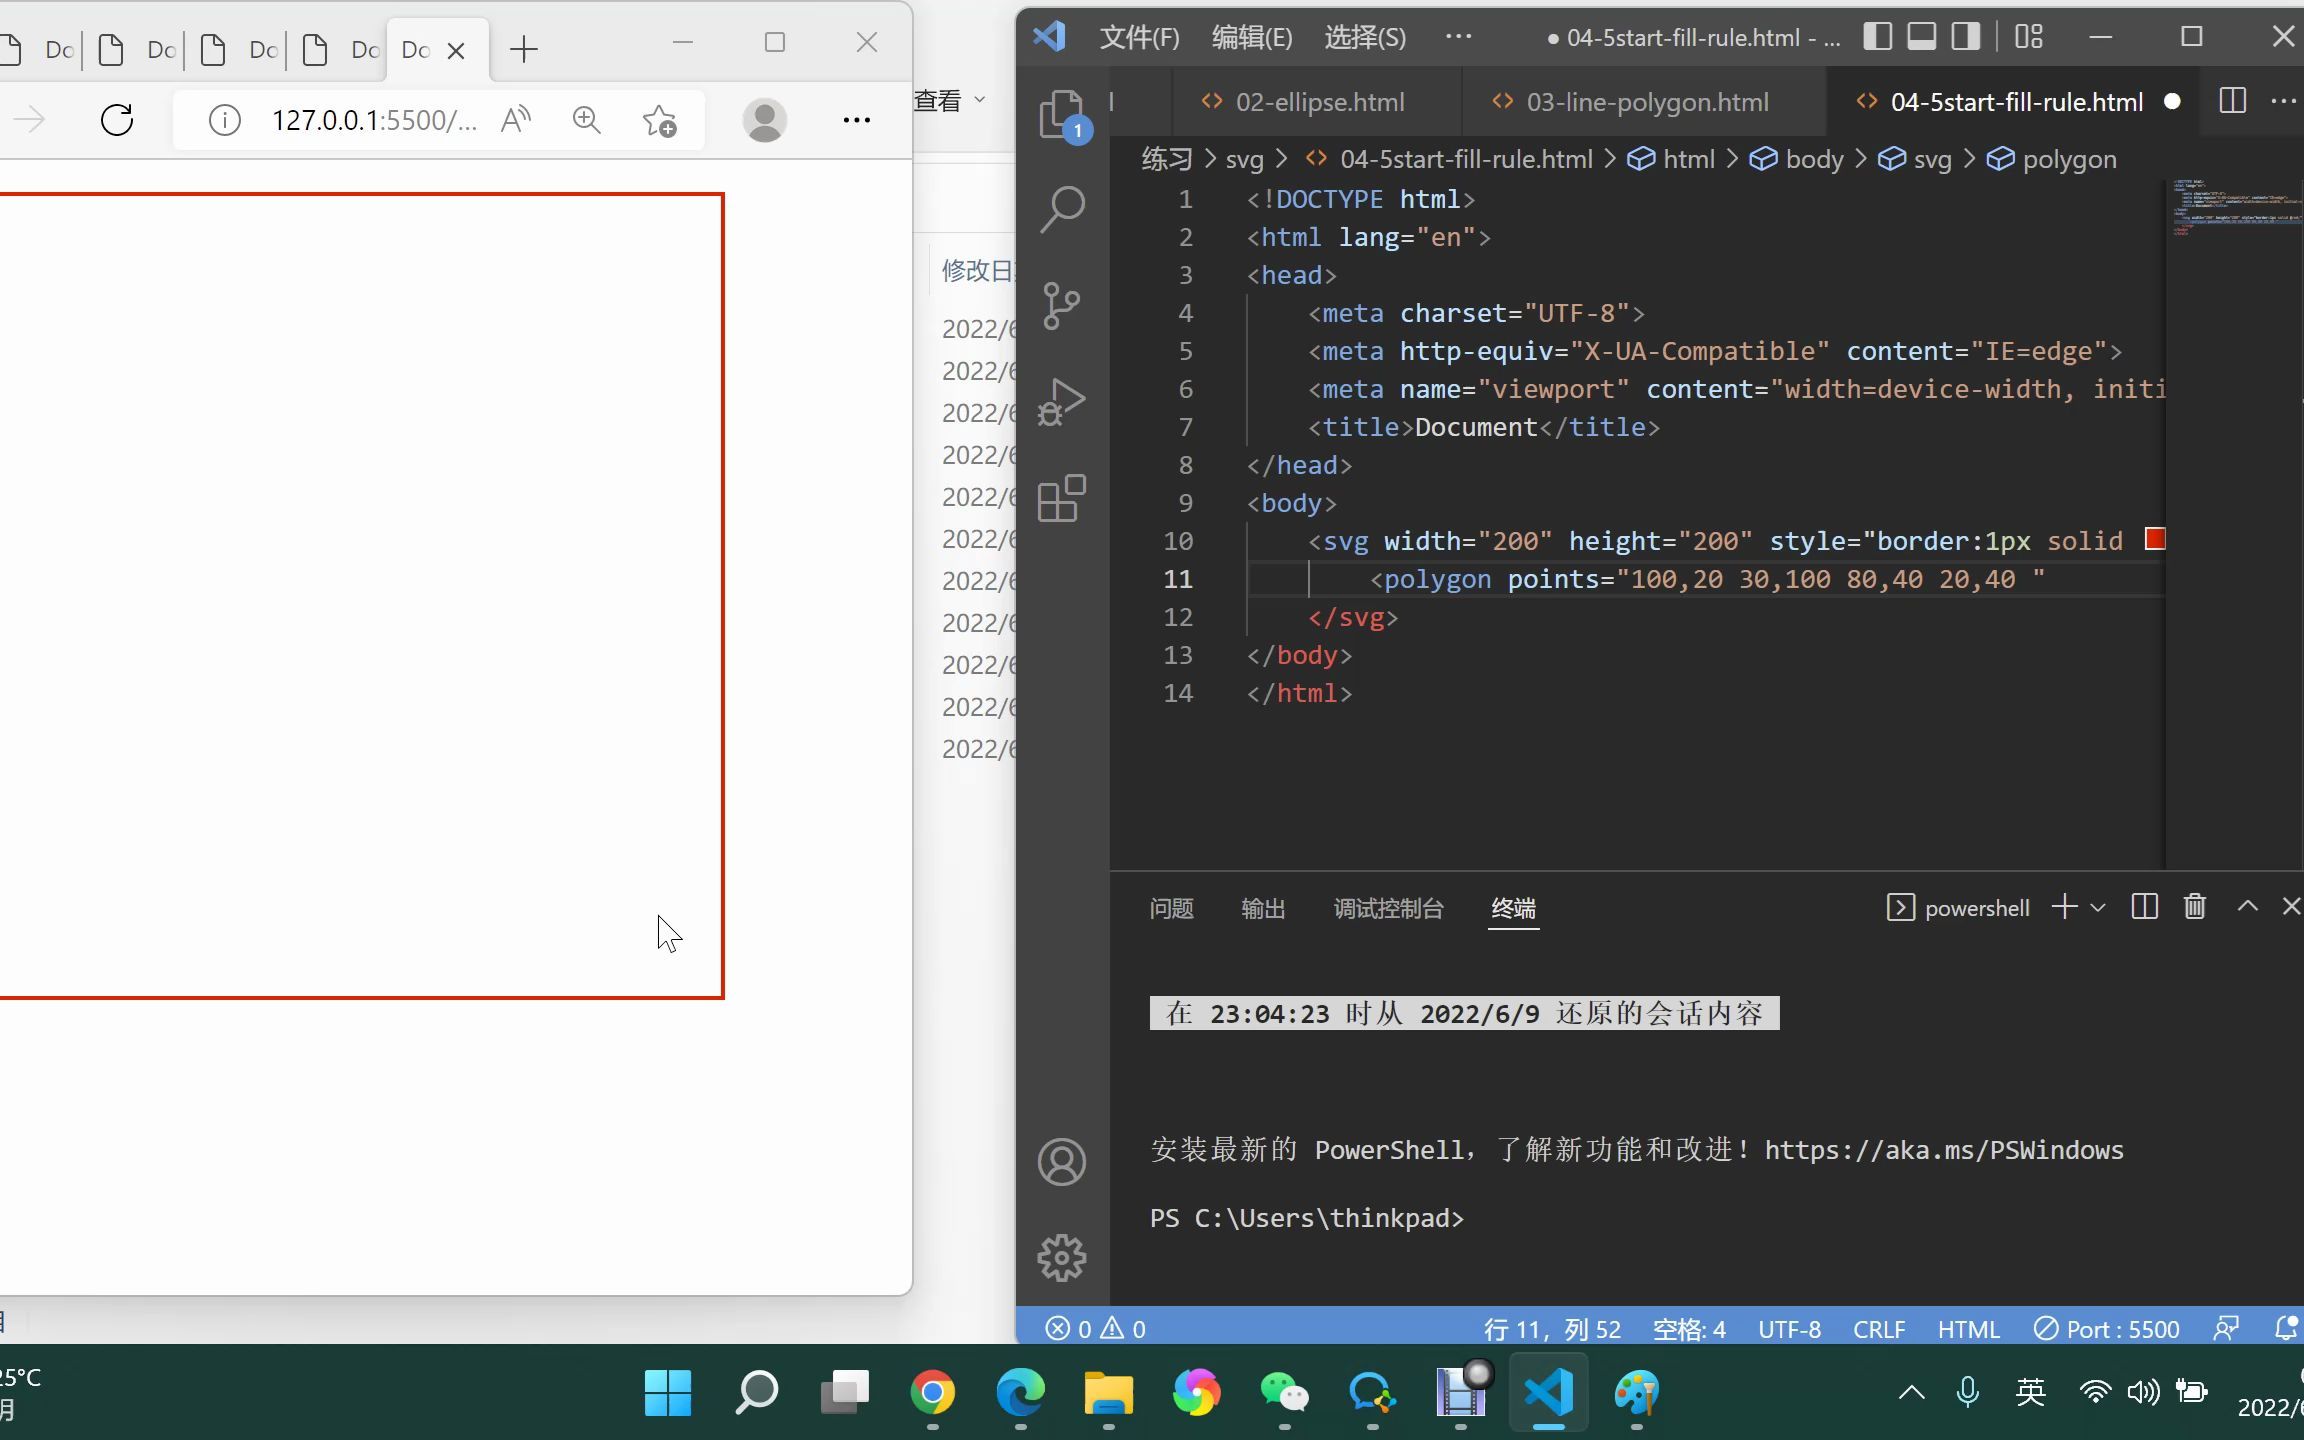Click UTF-8 encoding in status bar

click(1788, 1328)
